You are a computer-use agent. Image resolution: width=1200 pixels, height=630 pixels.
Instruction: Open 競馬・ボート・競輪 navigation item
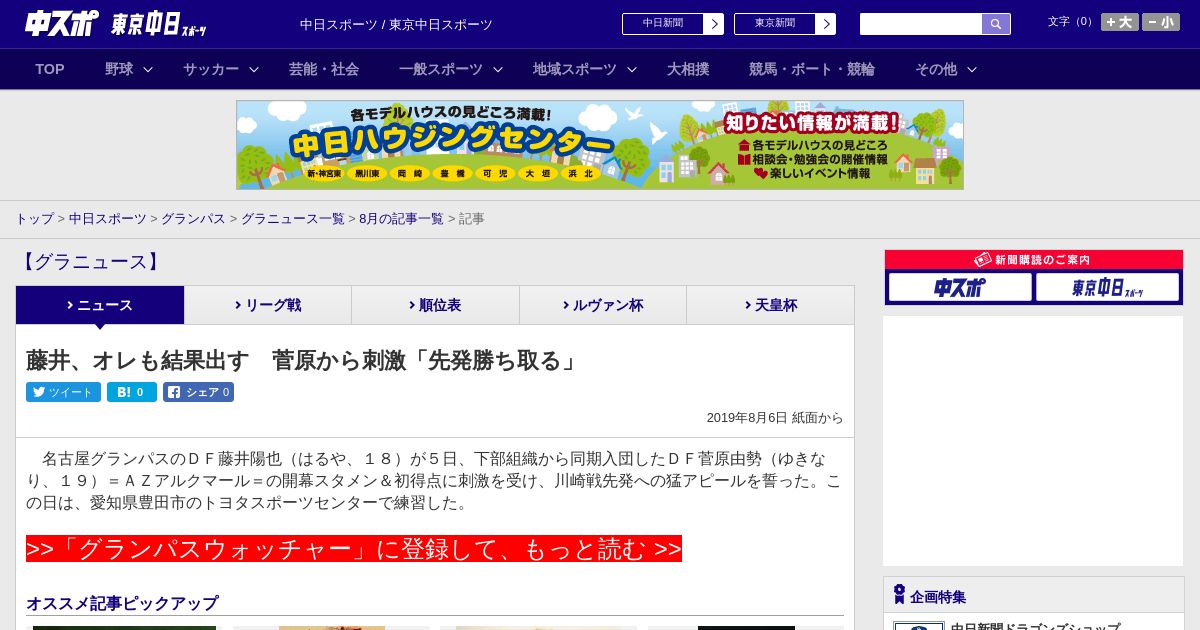pyautogui.click(x=812, y=69)
